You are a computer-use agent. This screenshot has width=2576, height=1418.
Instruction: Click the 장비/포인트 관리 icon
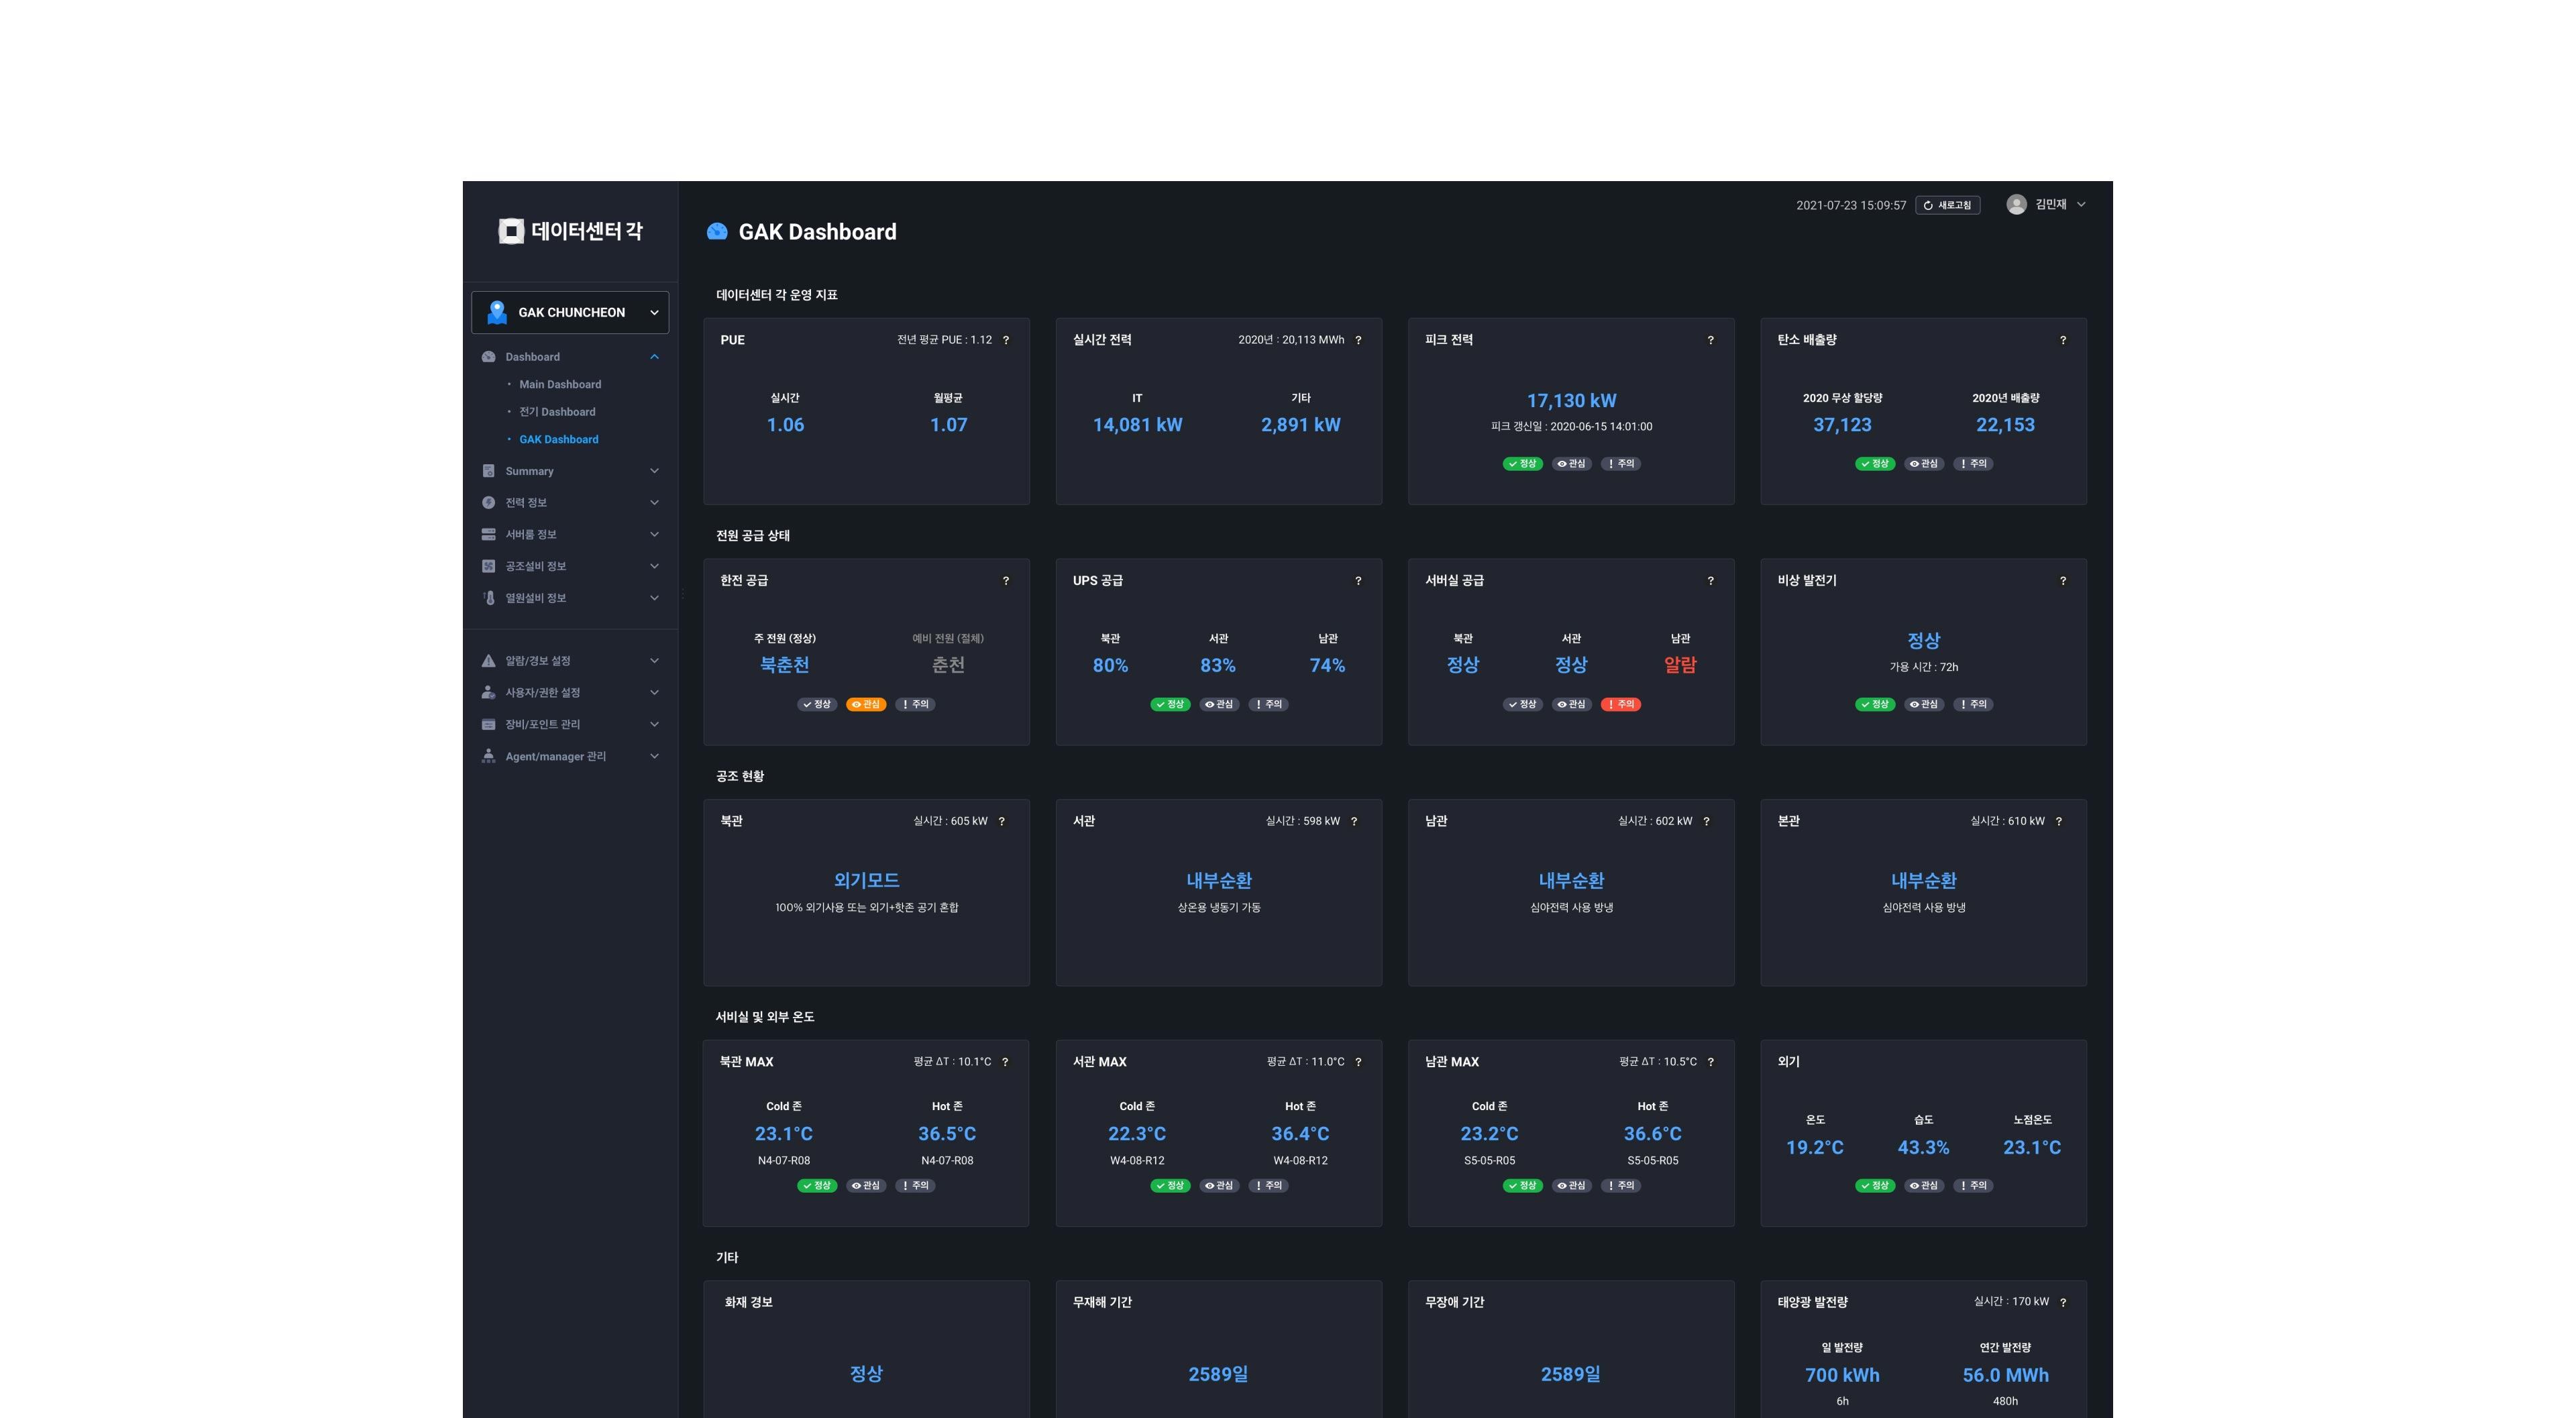(x=488, y=724)
